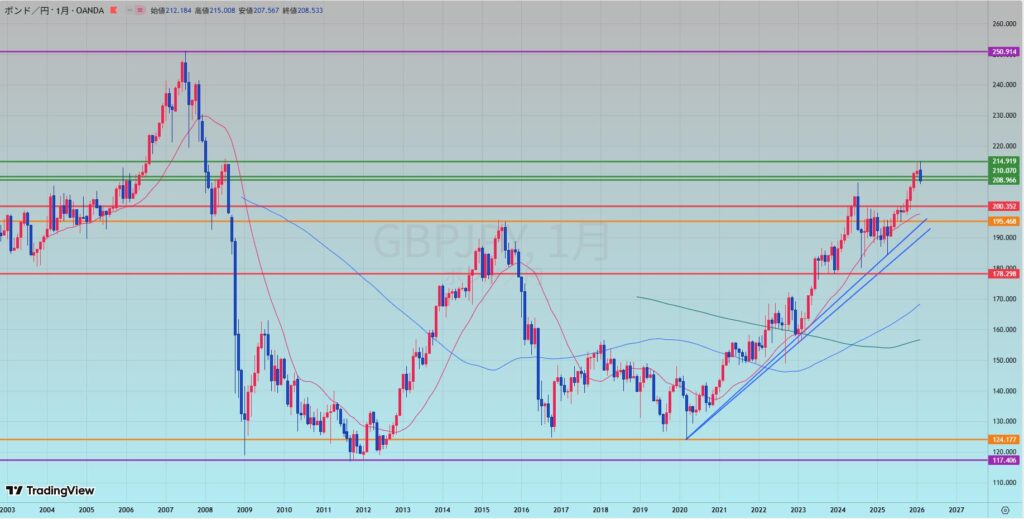Image resolution: width=1024 pixels, height=519 pixels.
Task: Click the 260.000 price scale value
Action: [1003, 24]
